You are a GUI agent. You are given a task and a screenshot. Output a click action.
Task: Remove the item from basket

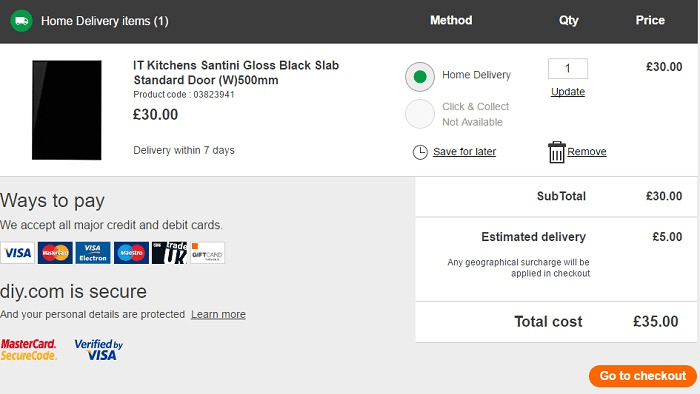587,152
